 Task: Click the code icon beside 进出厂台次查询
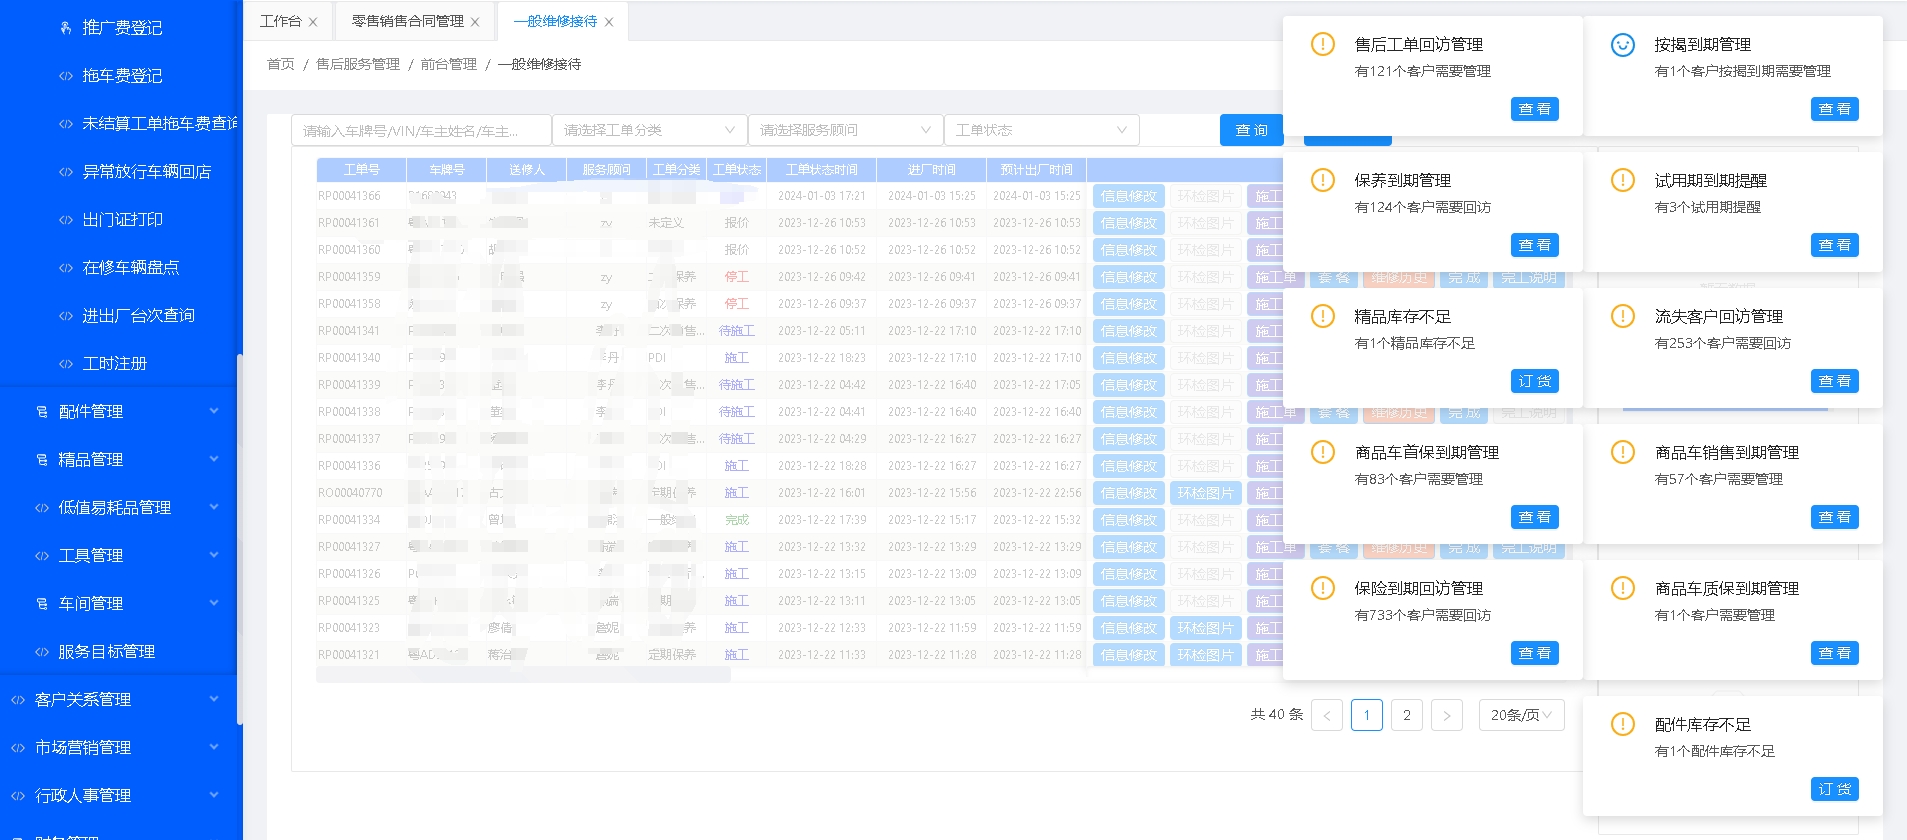pos(66,316)
